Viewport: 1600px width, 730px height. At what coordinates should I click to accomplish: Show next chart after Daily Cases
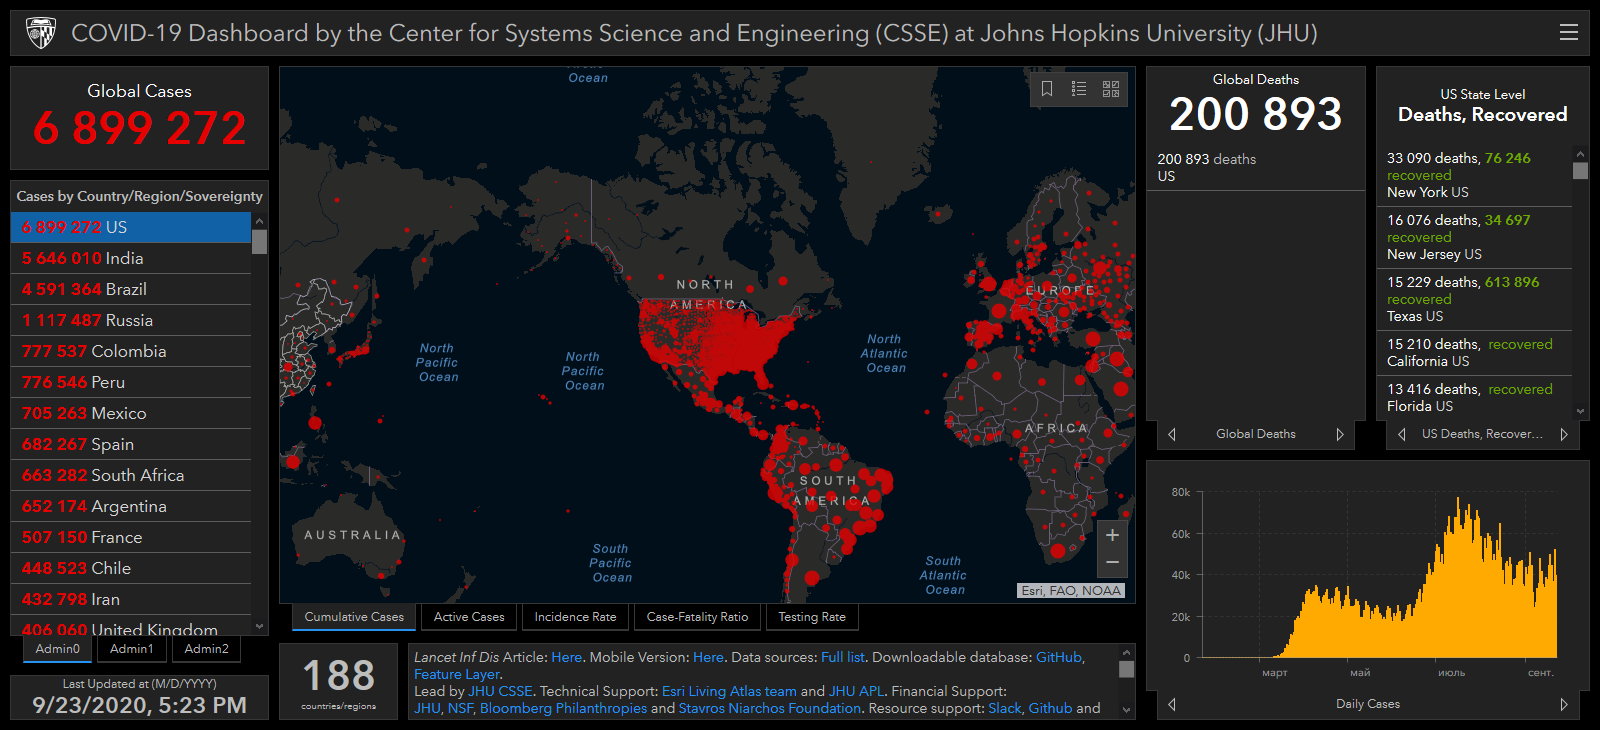point(1564,704)
